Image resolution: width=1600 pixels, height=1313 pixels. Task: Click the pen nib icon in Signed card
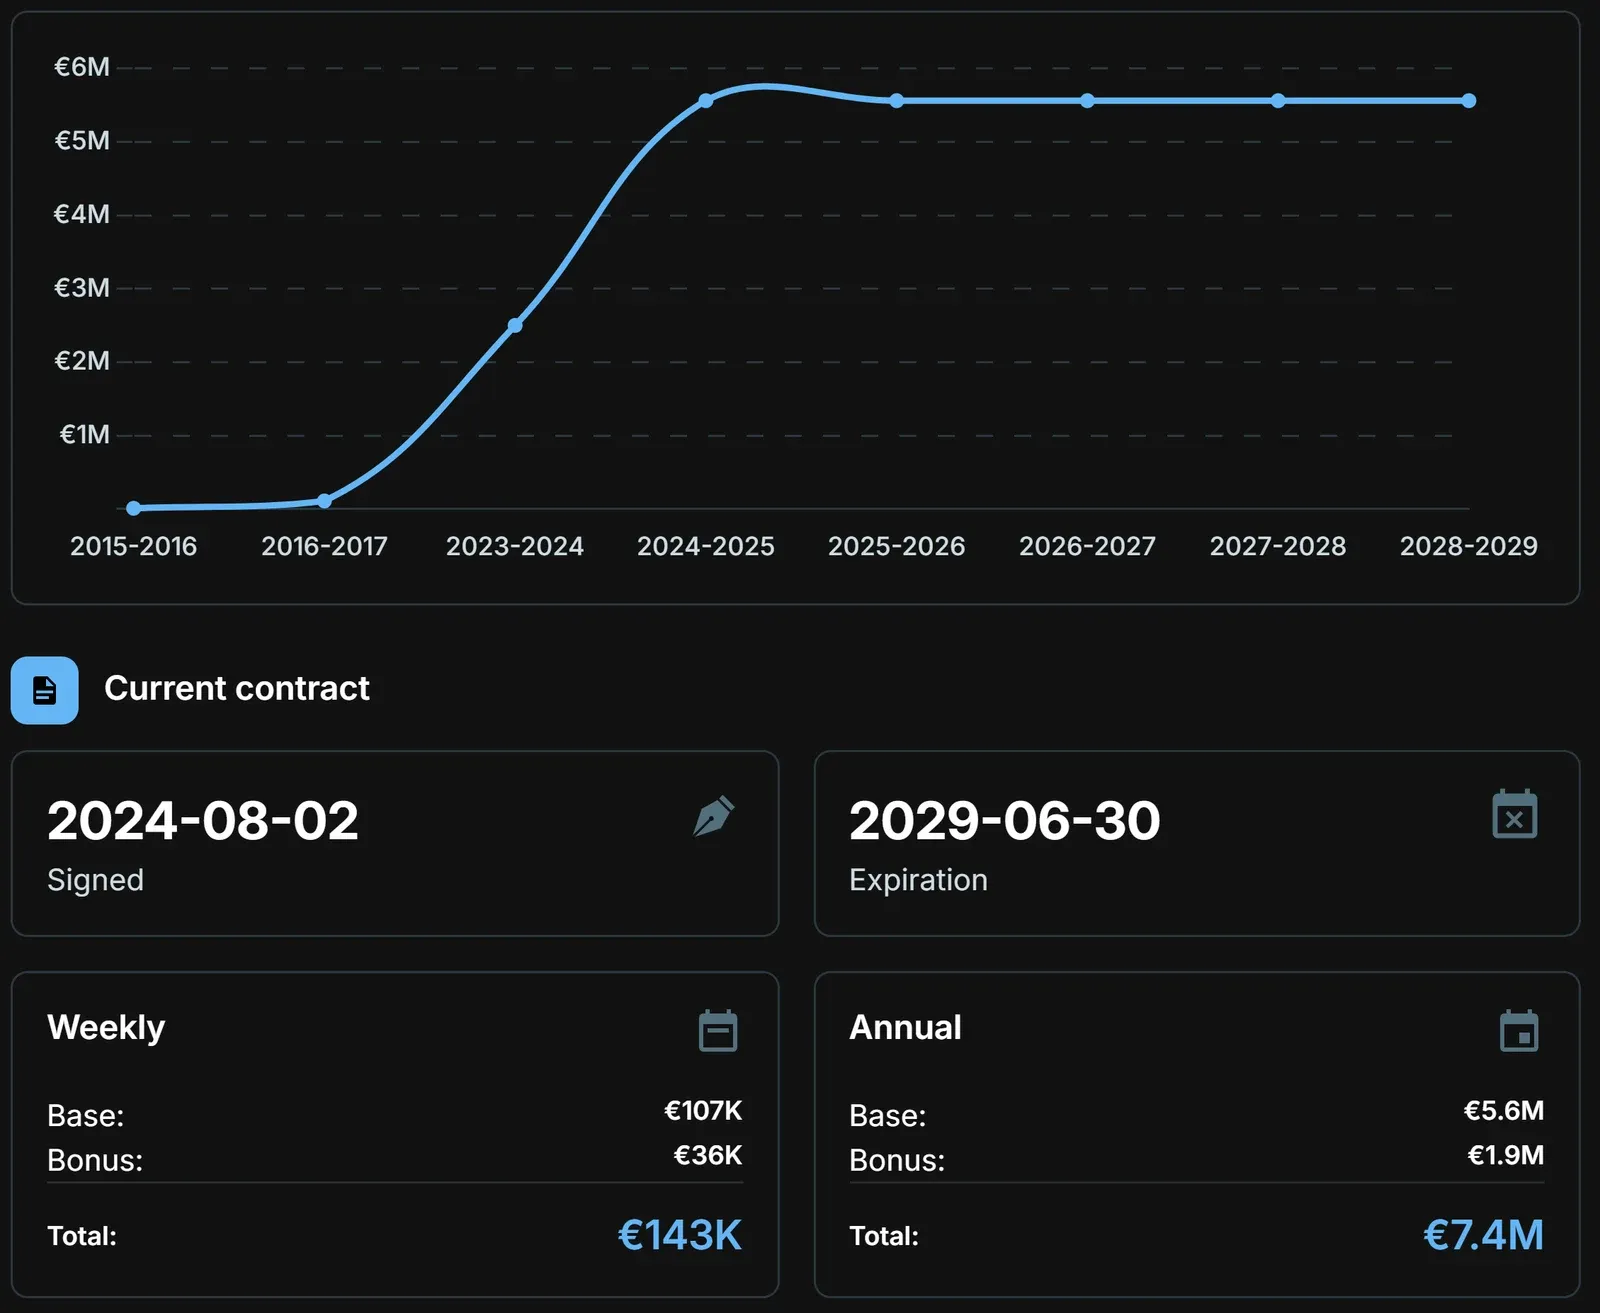coord(714,816)
